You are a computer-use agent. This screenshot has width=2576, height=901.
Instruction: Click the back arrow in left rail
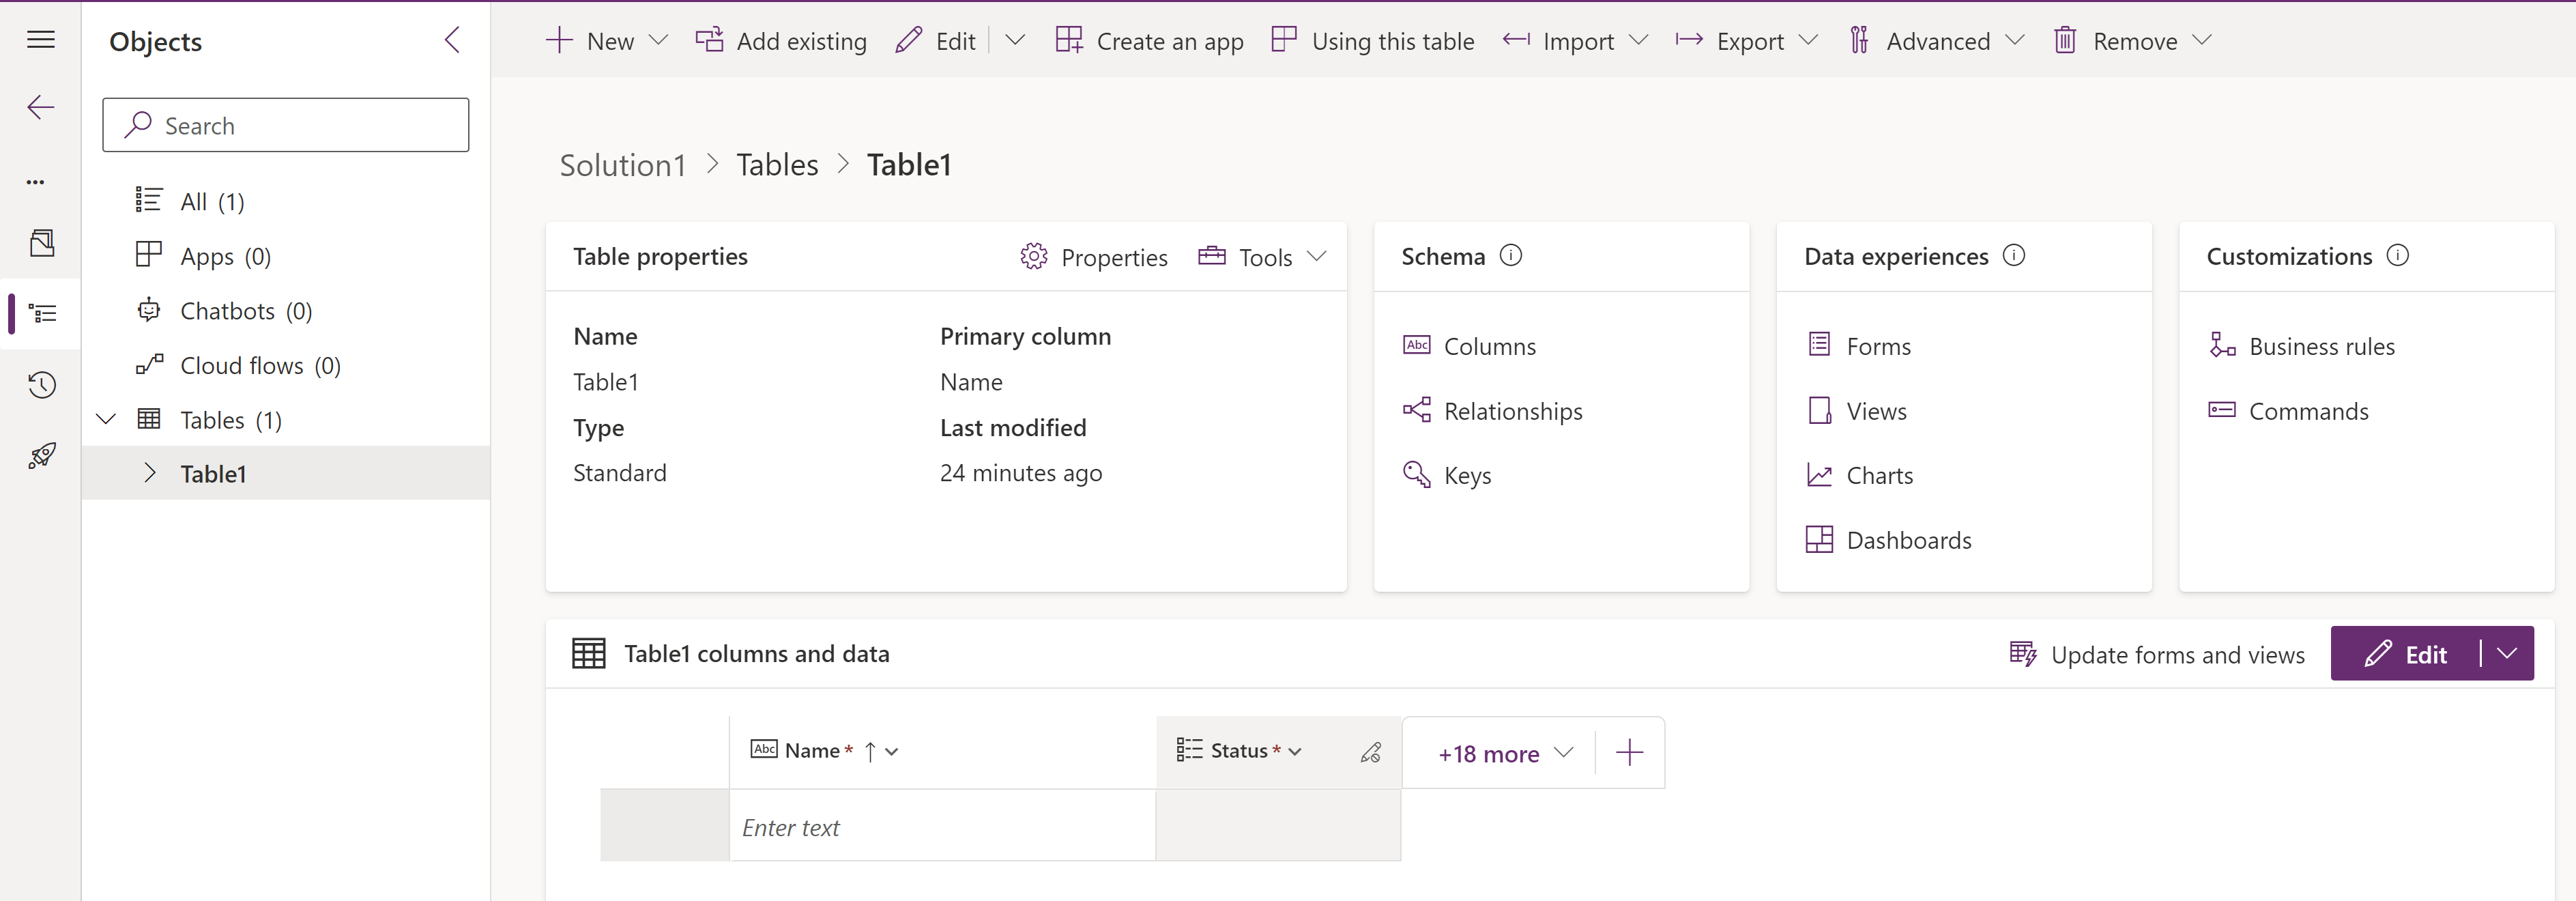click(41, 107)
